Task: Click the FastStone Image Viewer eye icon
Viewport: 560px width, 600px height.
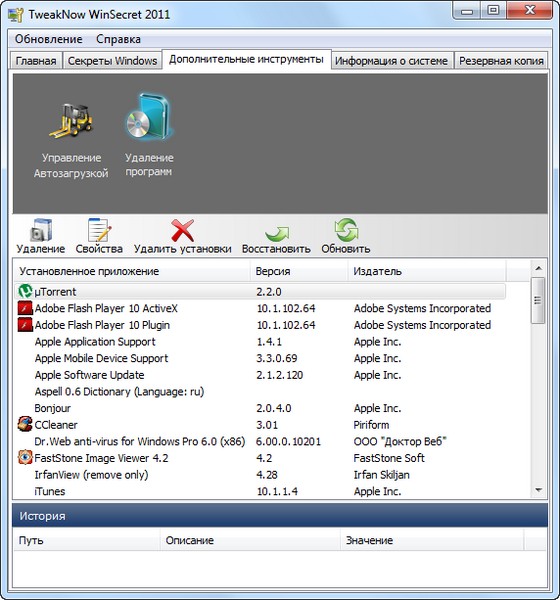Action: point(25,458)
